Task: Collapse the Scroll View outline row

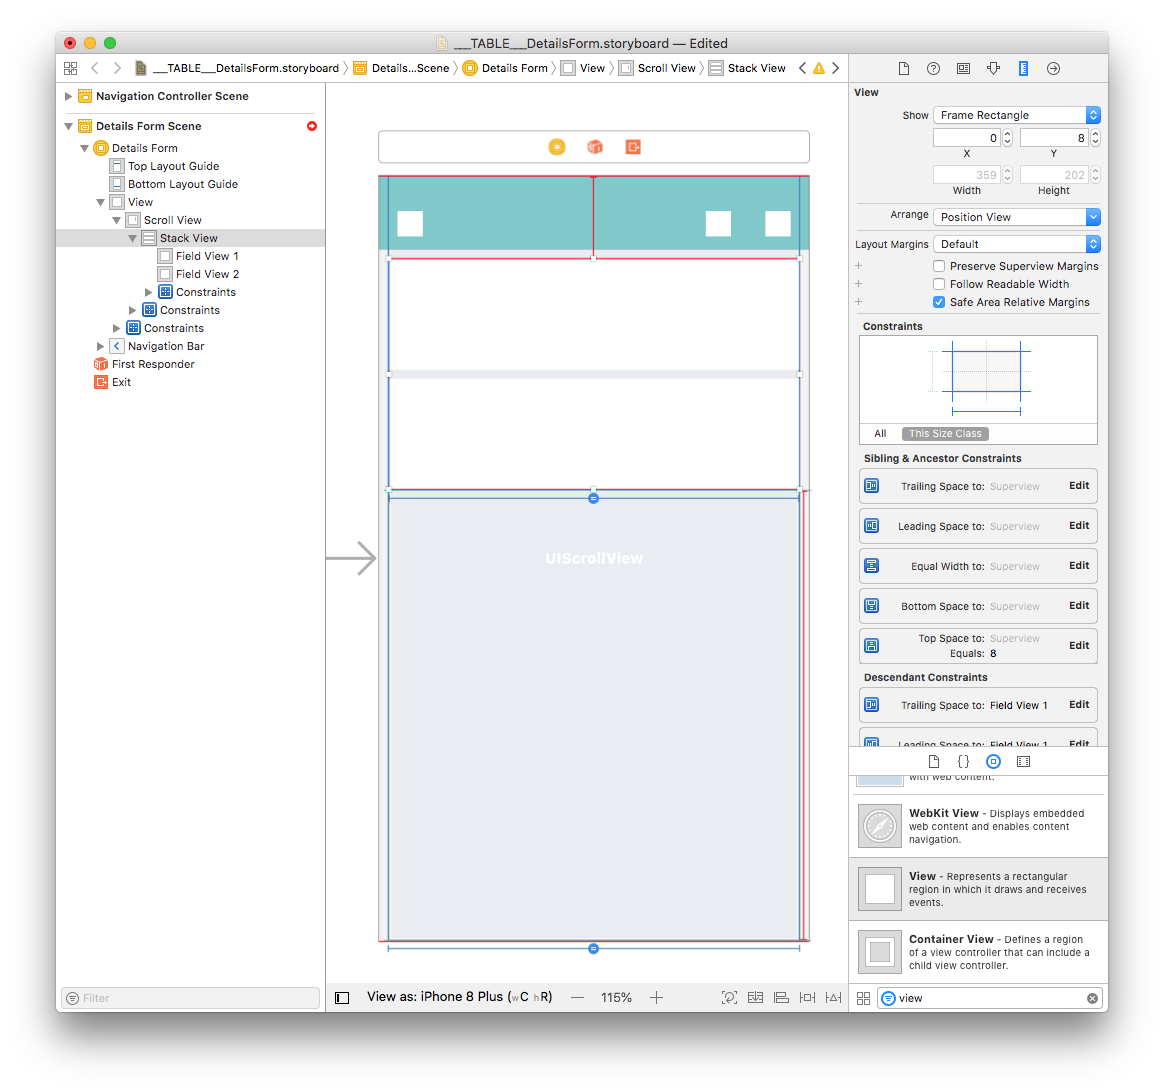Action: tap(117, 220)
